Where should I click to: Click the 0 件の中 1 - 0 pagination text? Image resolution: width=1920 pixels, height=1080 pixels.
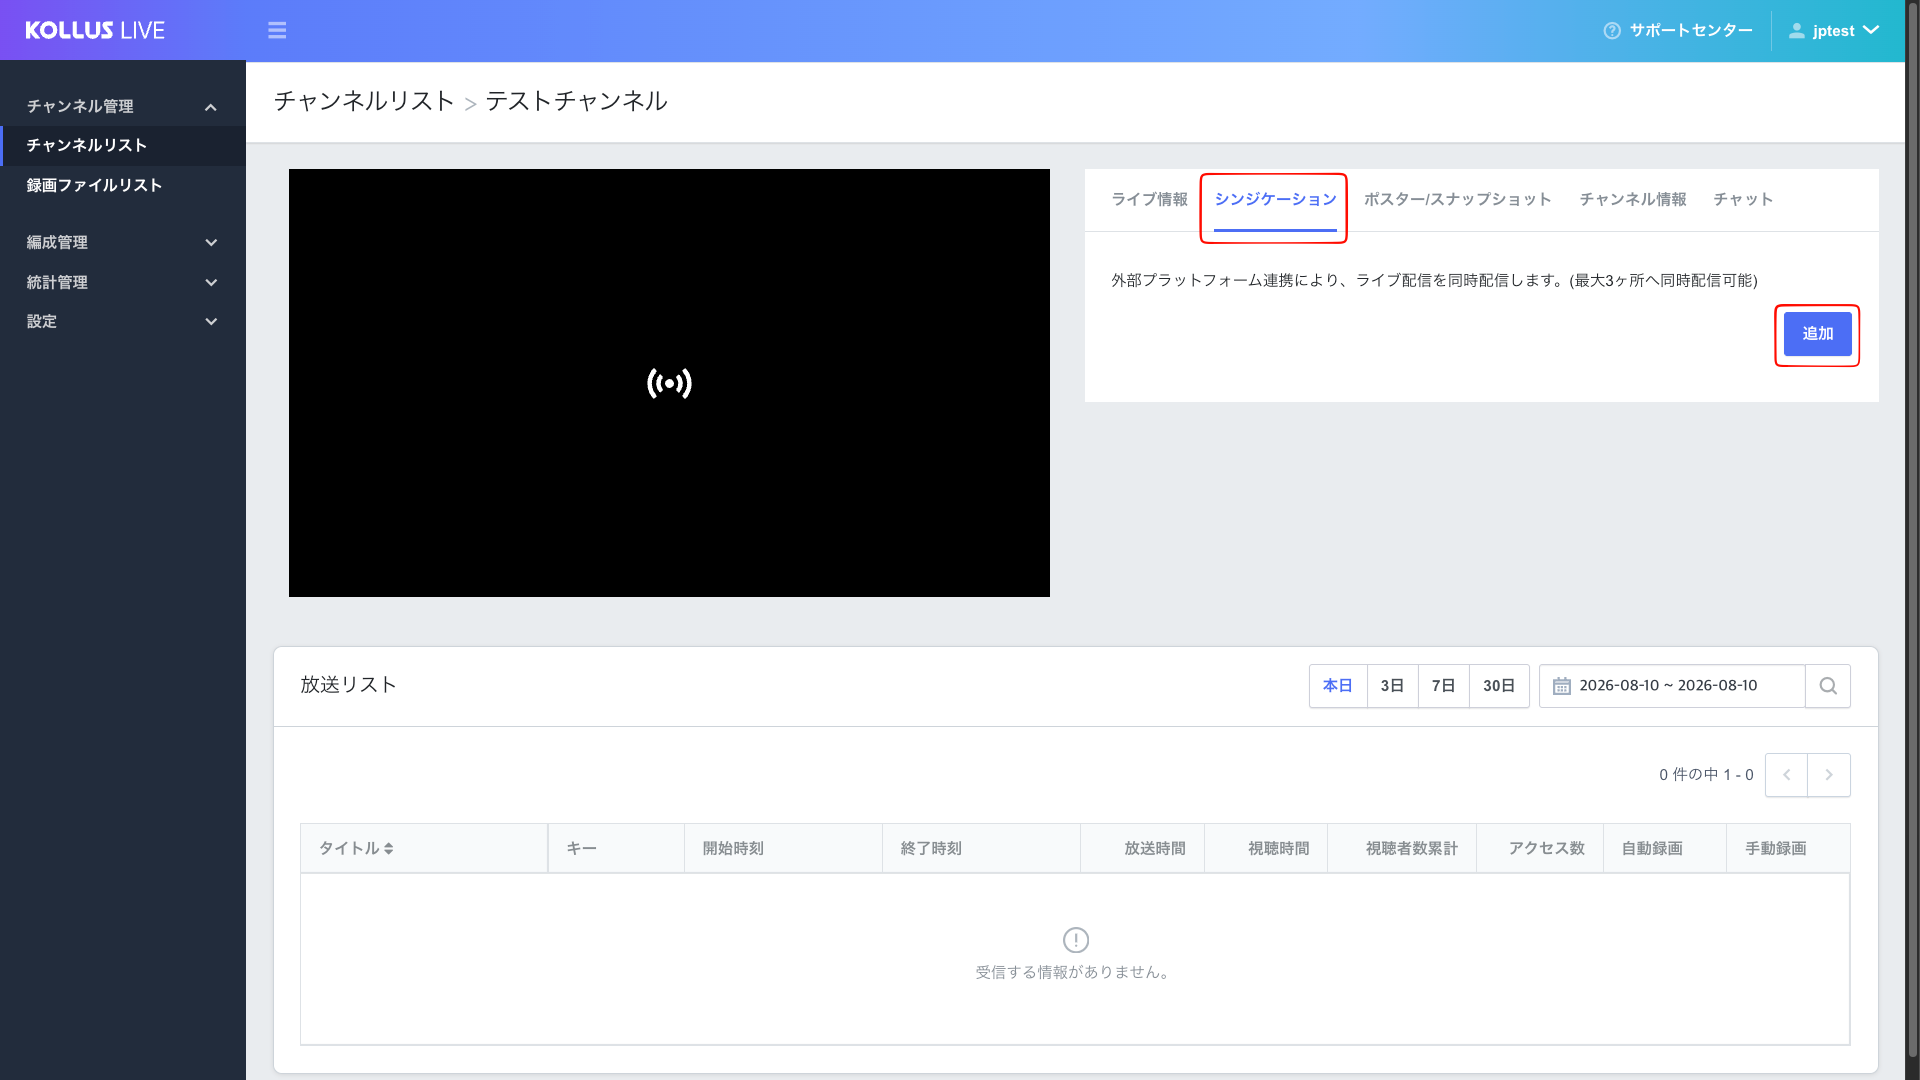click(1706, 775)
